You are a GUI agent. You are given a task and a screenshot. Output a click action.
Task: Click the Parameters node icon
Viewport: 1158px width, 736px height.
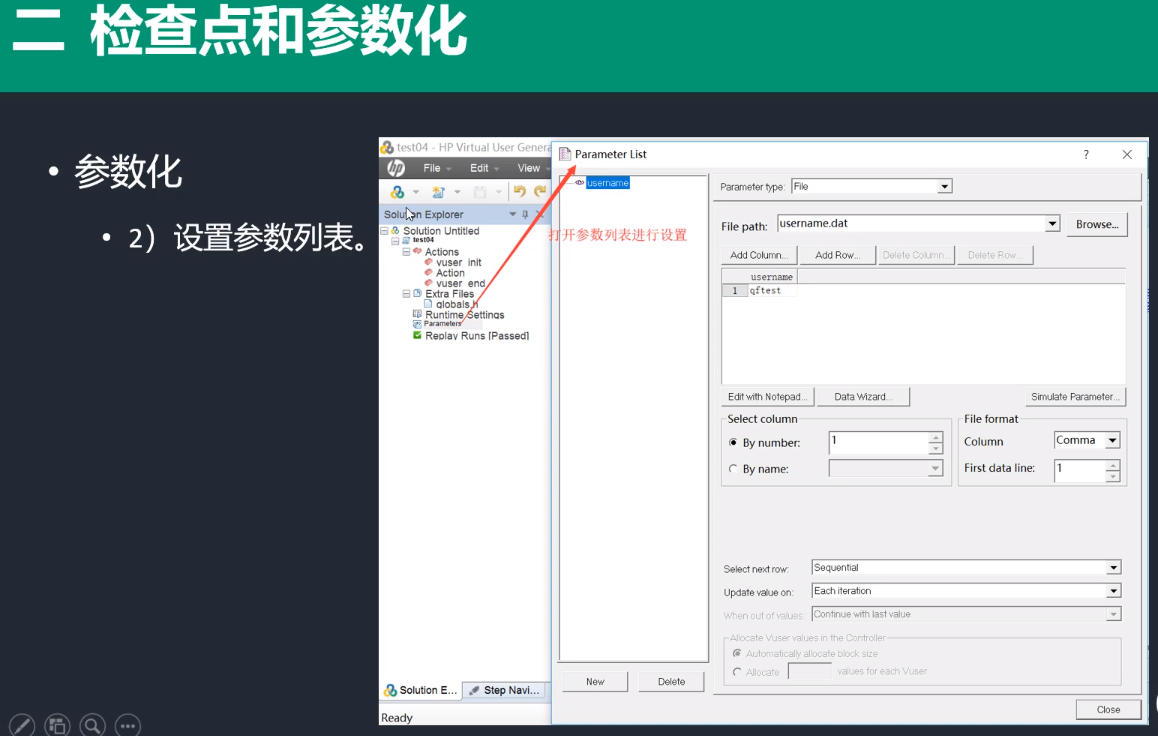coord(417,324)
